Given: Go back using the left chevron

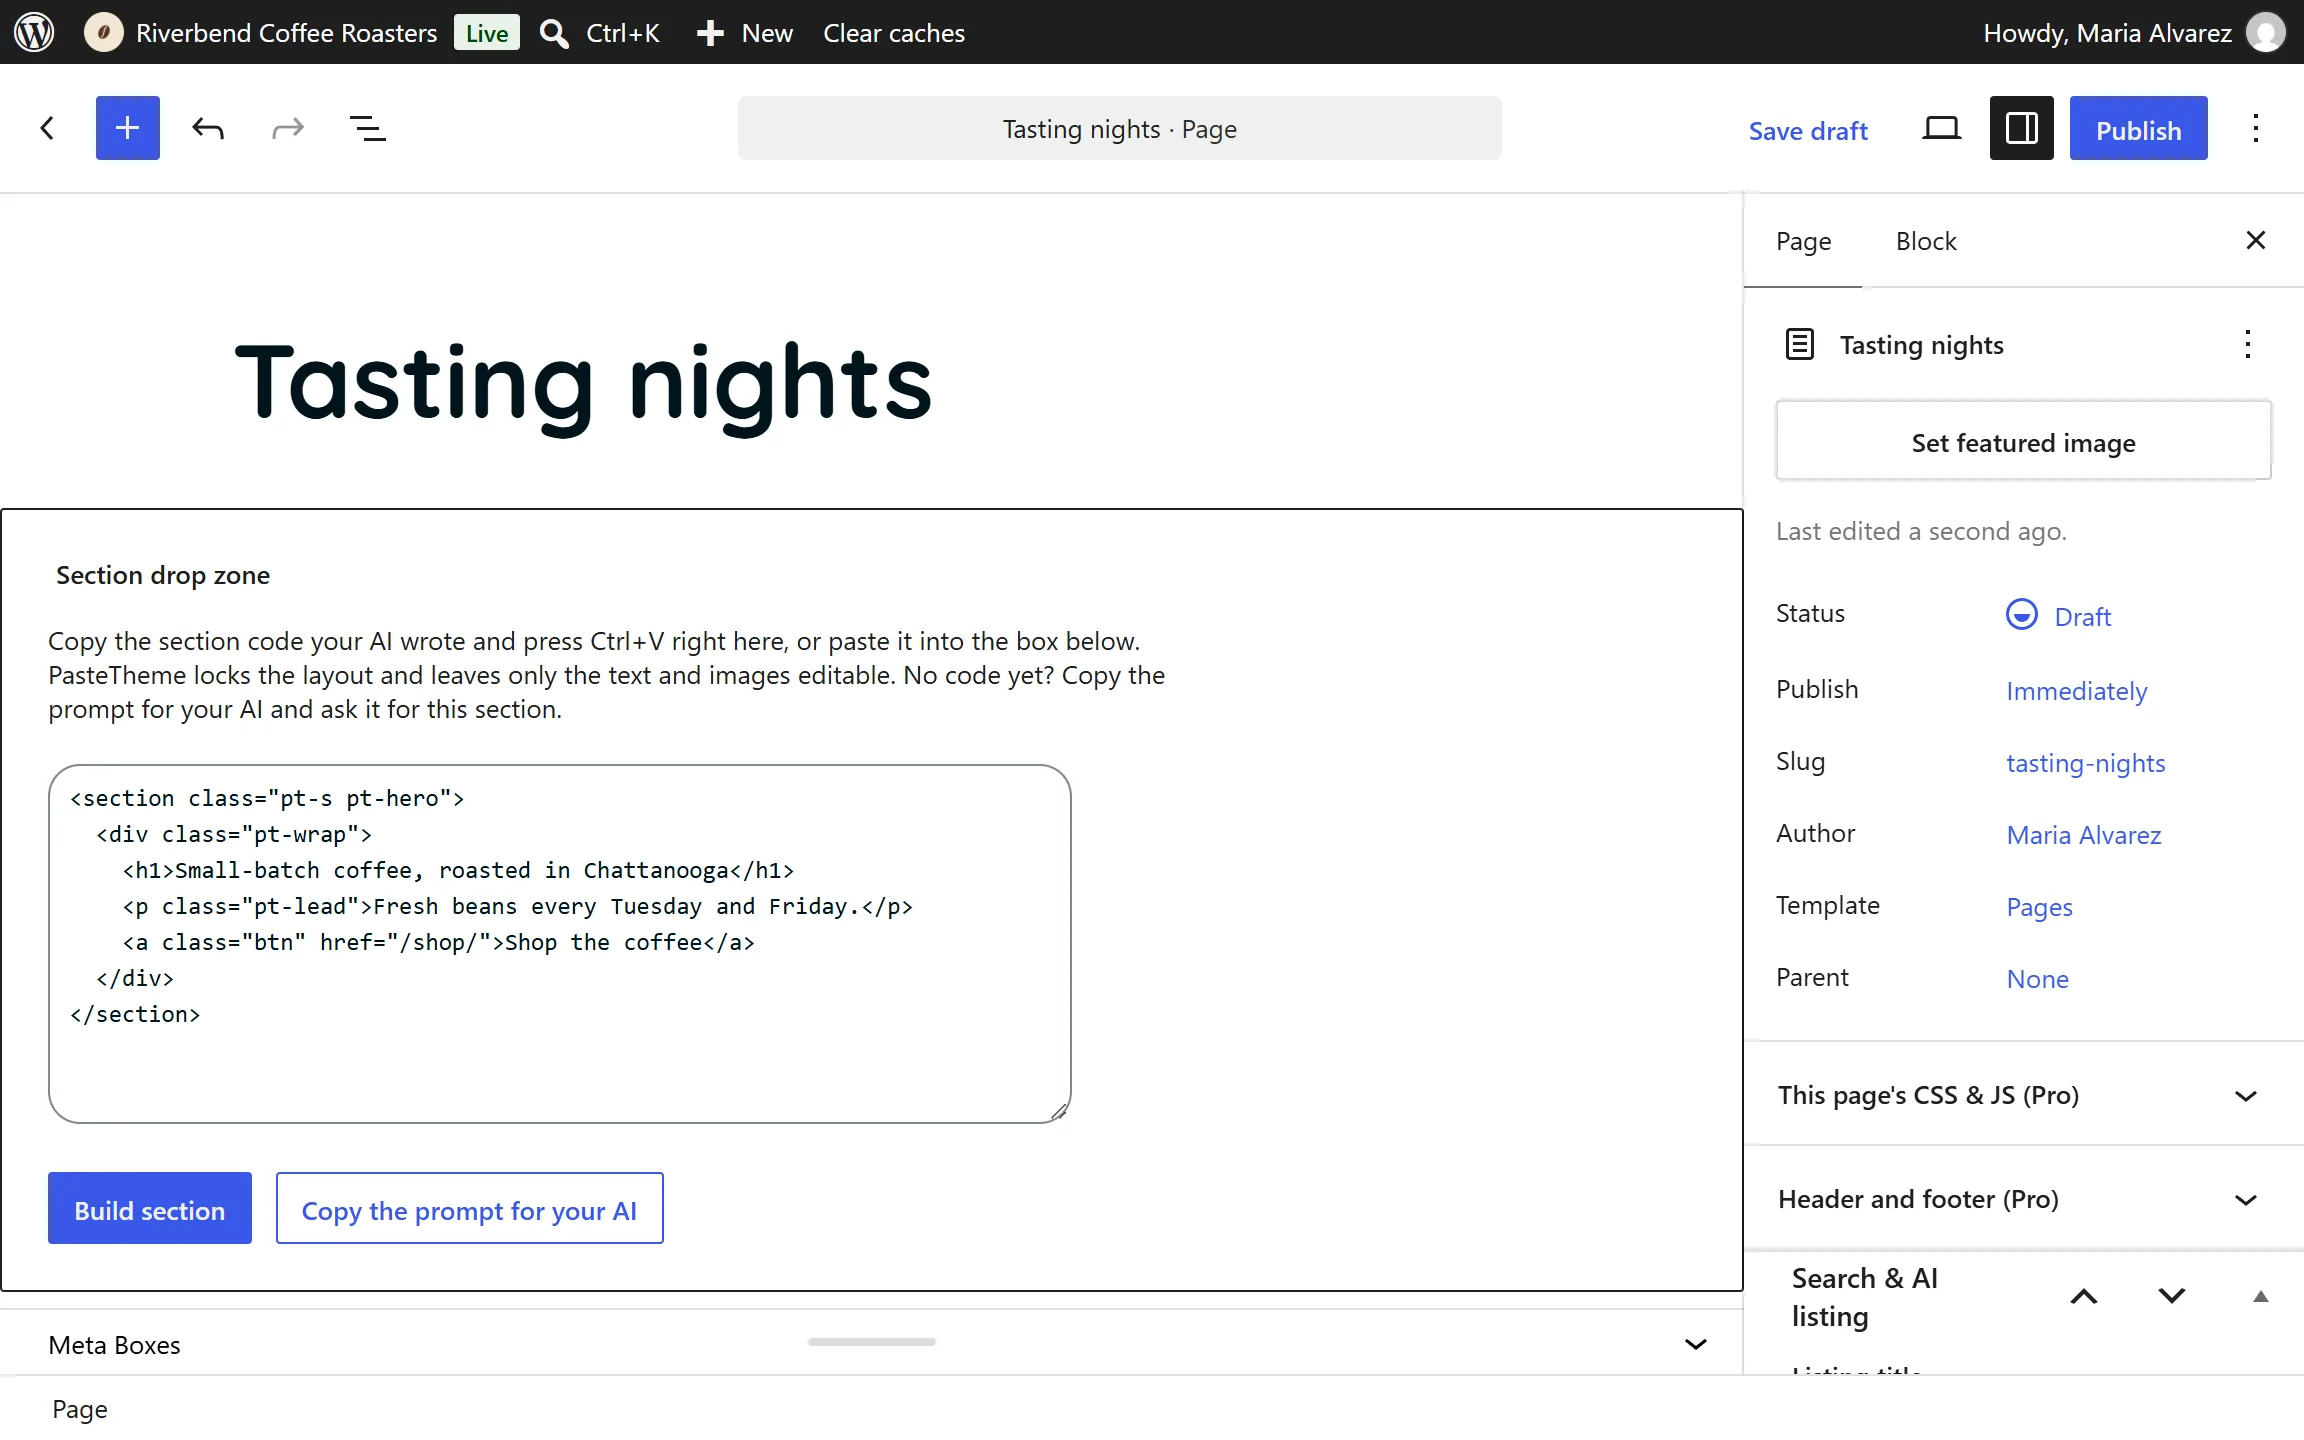Looking at the screenshot, I should 47,128.
